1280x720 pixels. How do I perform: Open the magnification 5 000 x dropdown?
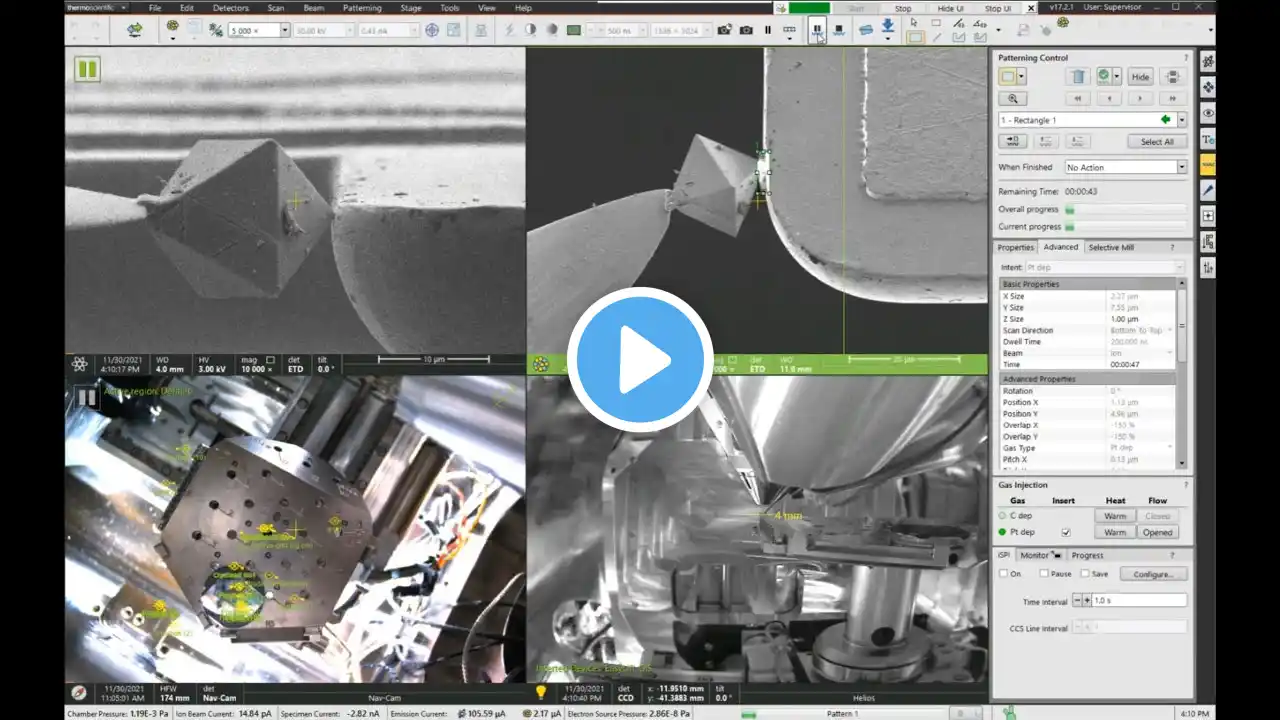point(285,30)
